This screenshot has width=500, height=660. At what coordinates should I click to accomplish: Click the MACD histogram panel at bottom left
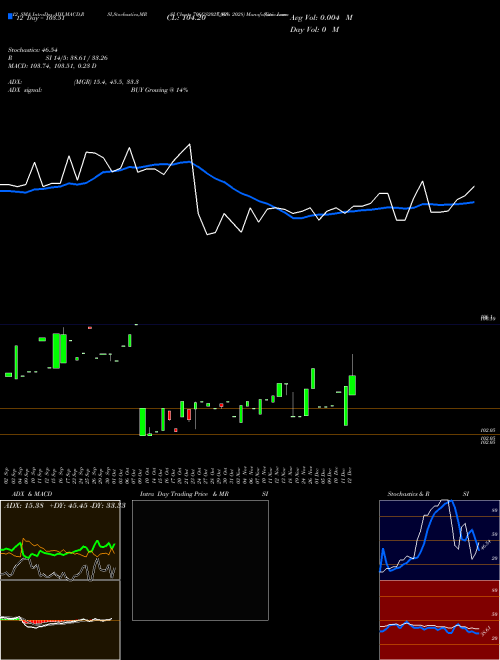coord(60,620)
